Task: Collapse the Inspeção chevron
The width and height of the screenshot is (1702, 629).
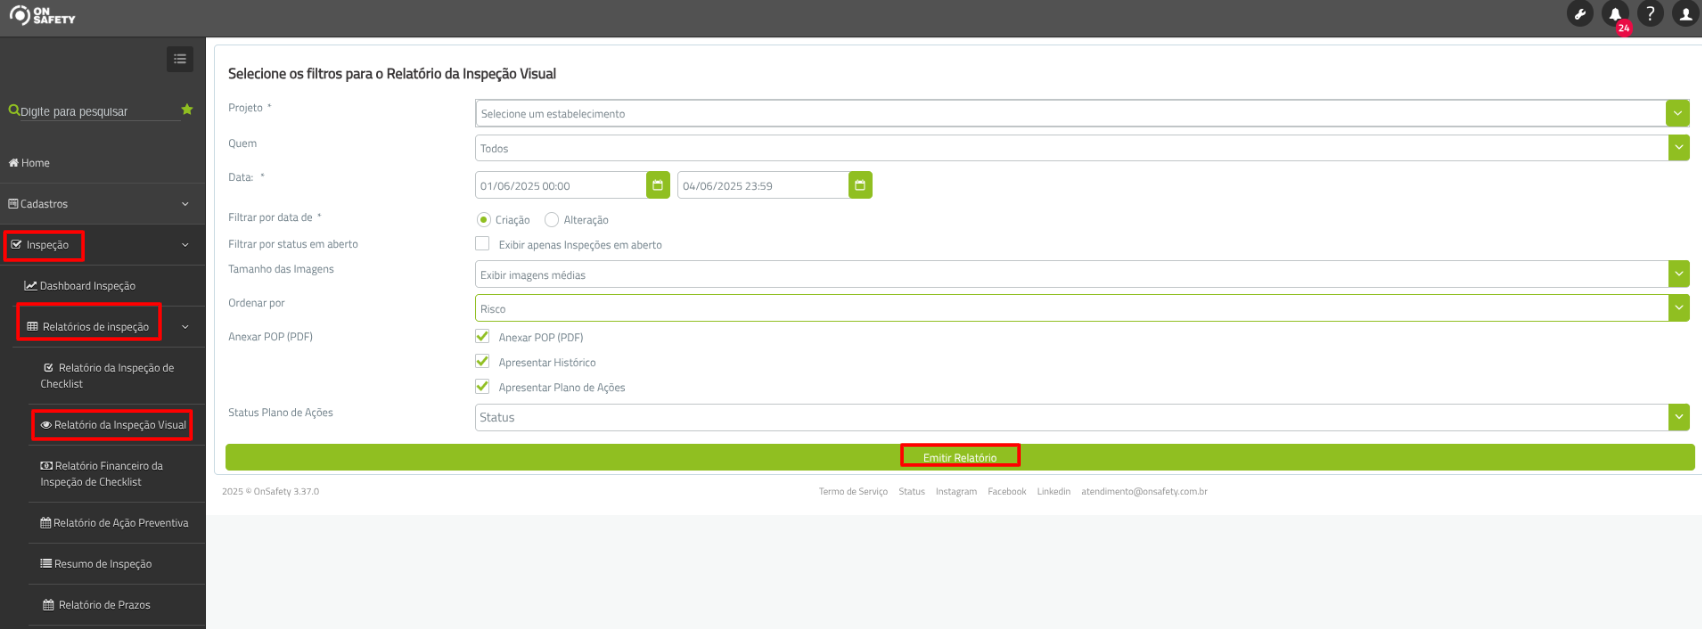Action: coord(185,245)
